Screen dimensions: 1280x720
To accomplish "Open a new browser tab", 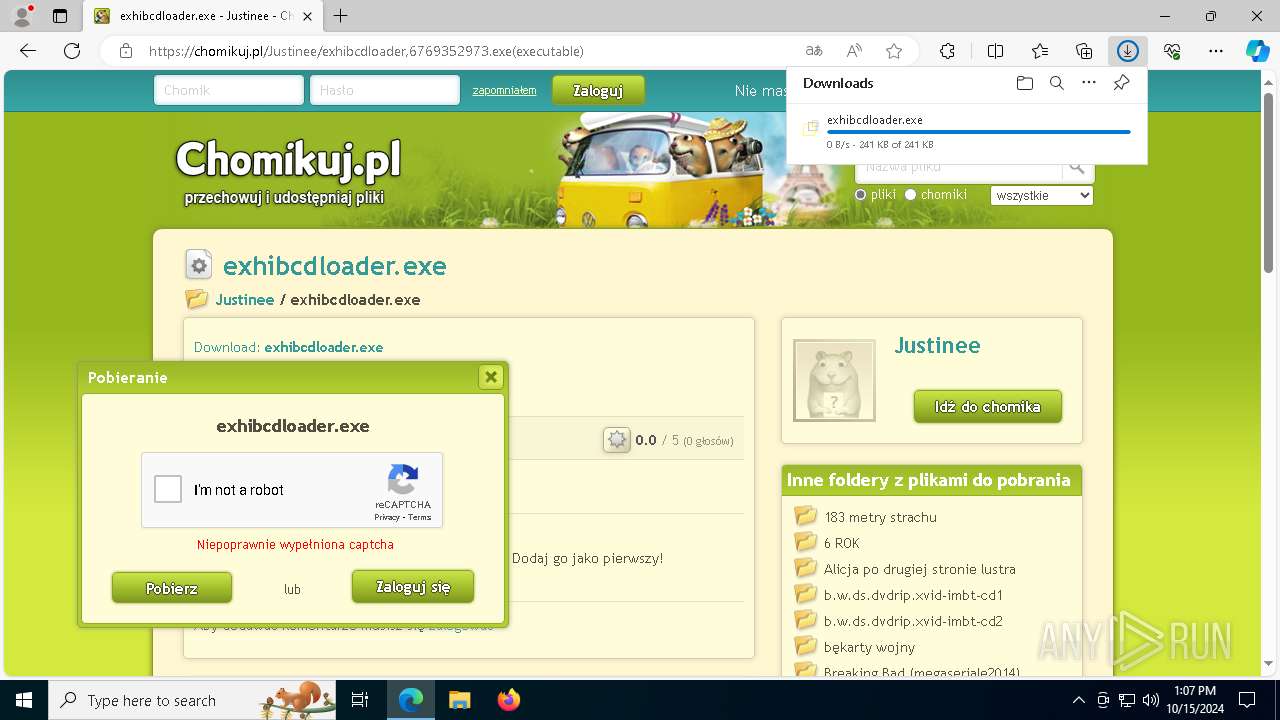I will tap(341, 16).
